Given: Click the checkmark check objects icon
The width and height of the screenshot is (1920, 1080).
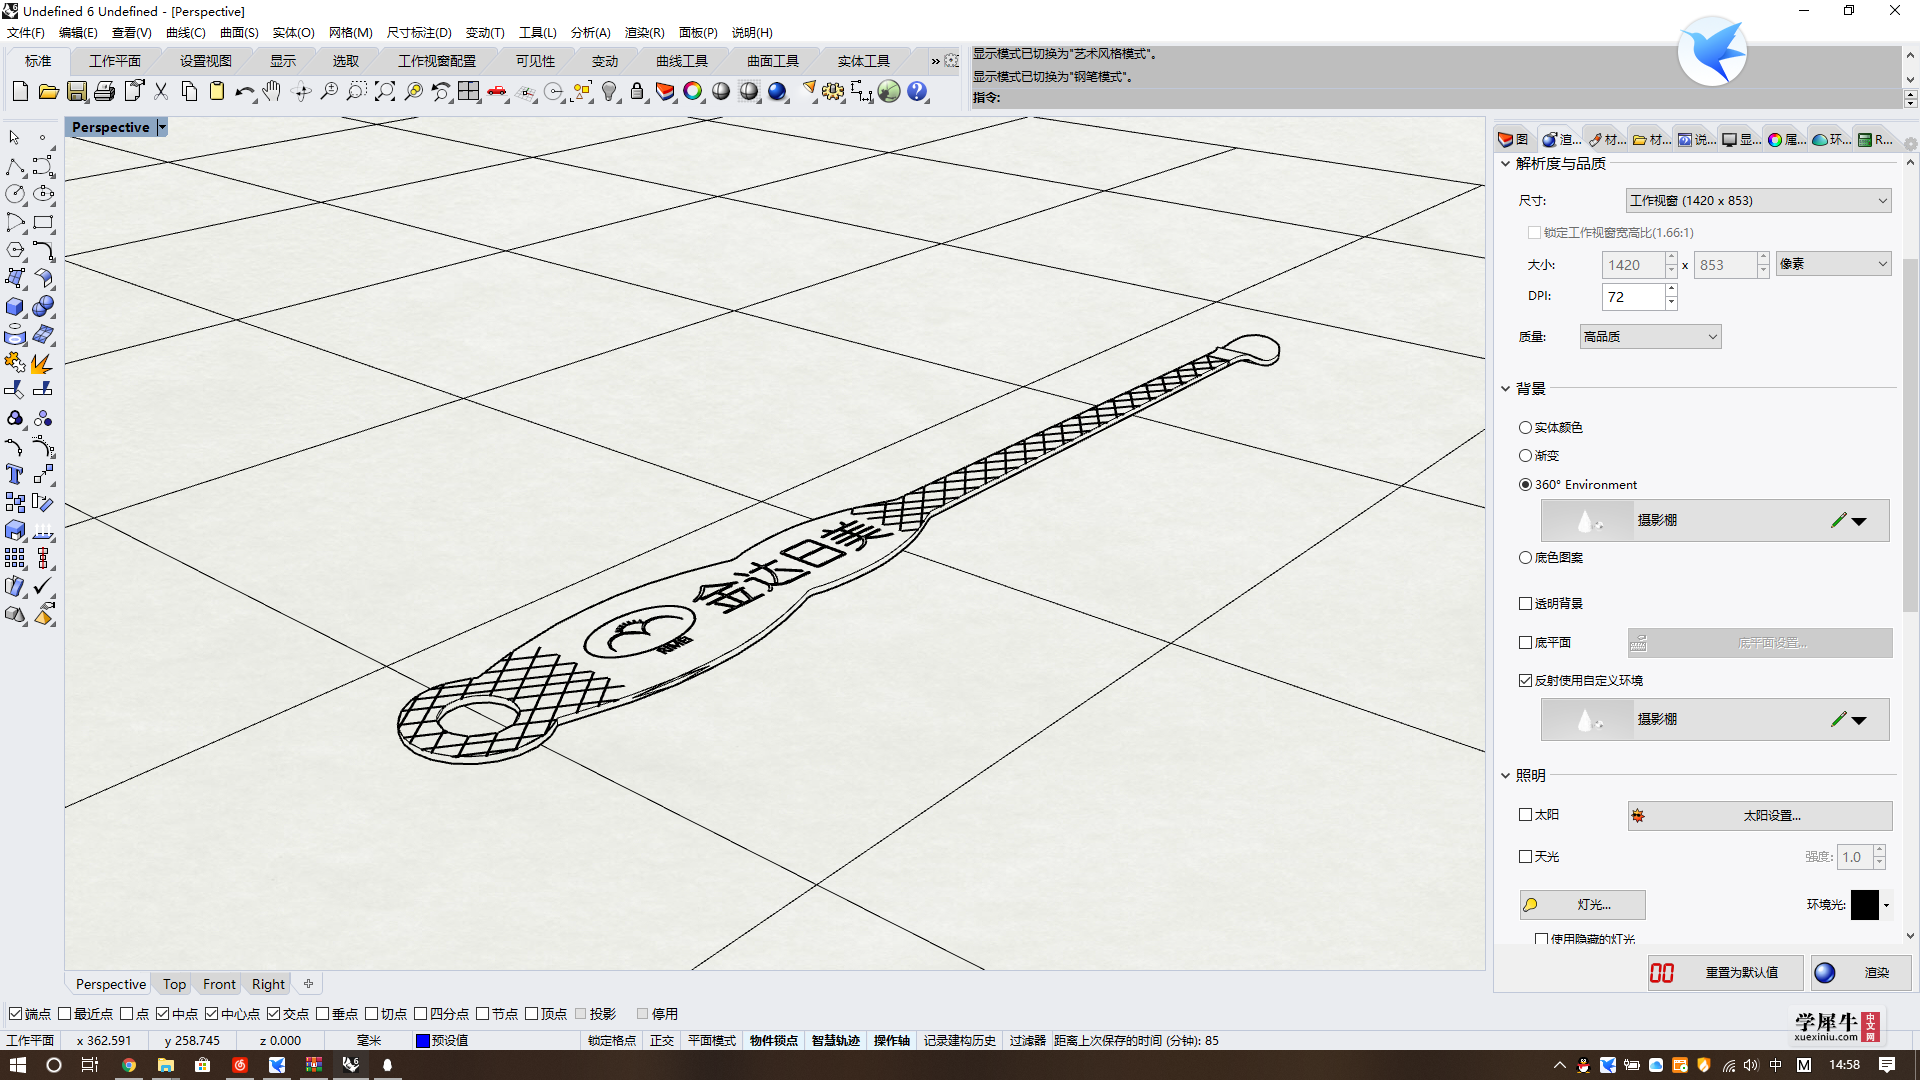Looking at the screenshot, I should tap(43, 586).
